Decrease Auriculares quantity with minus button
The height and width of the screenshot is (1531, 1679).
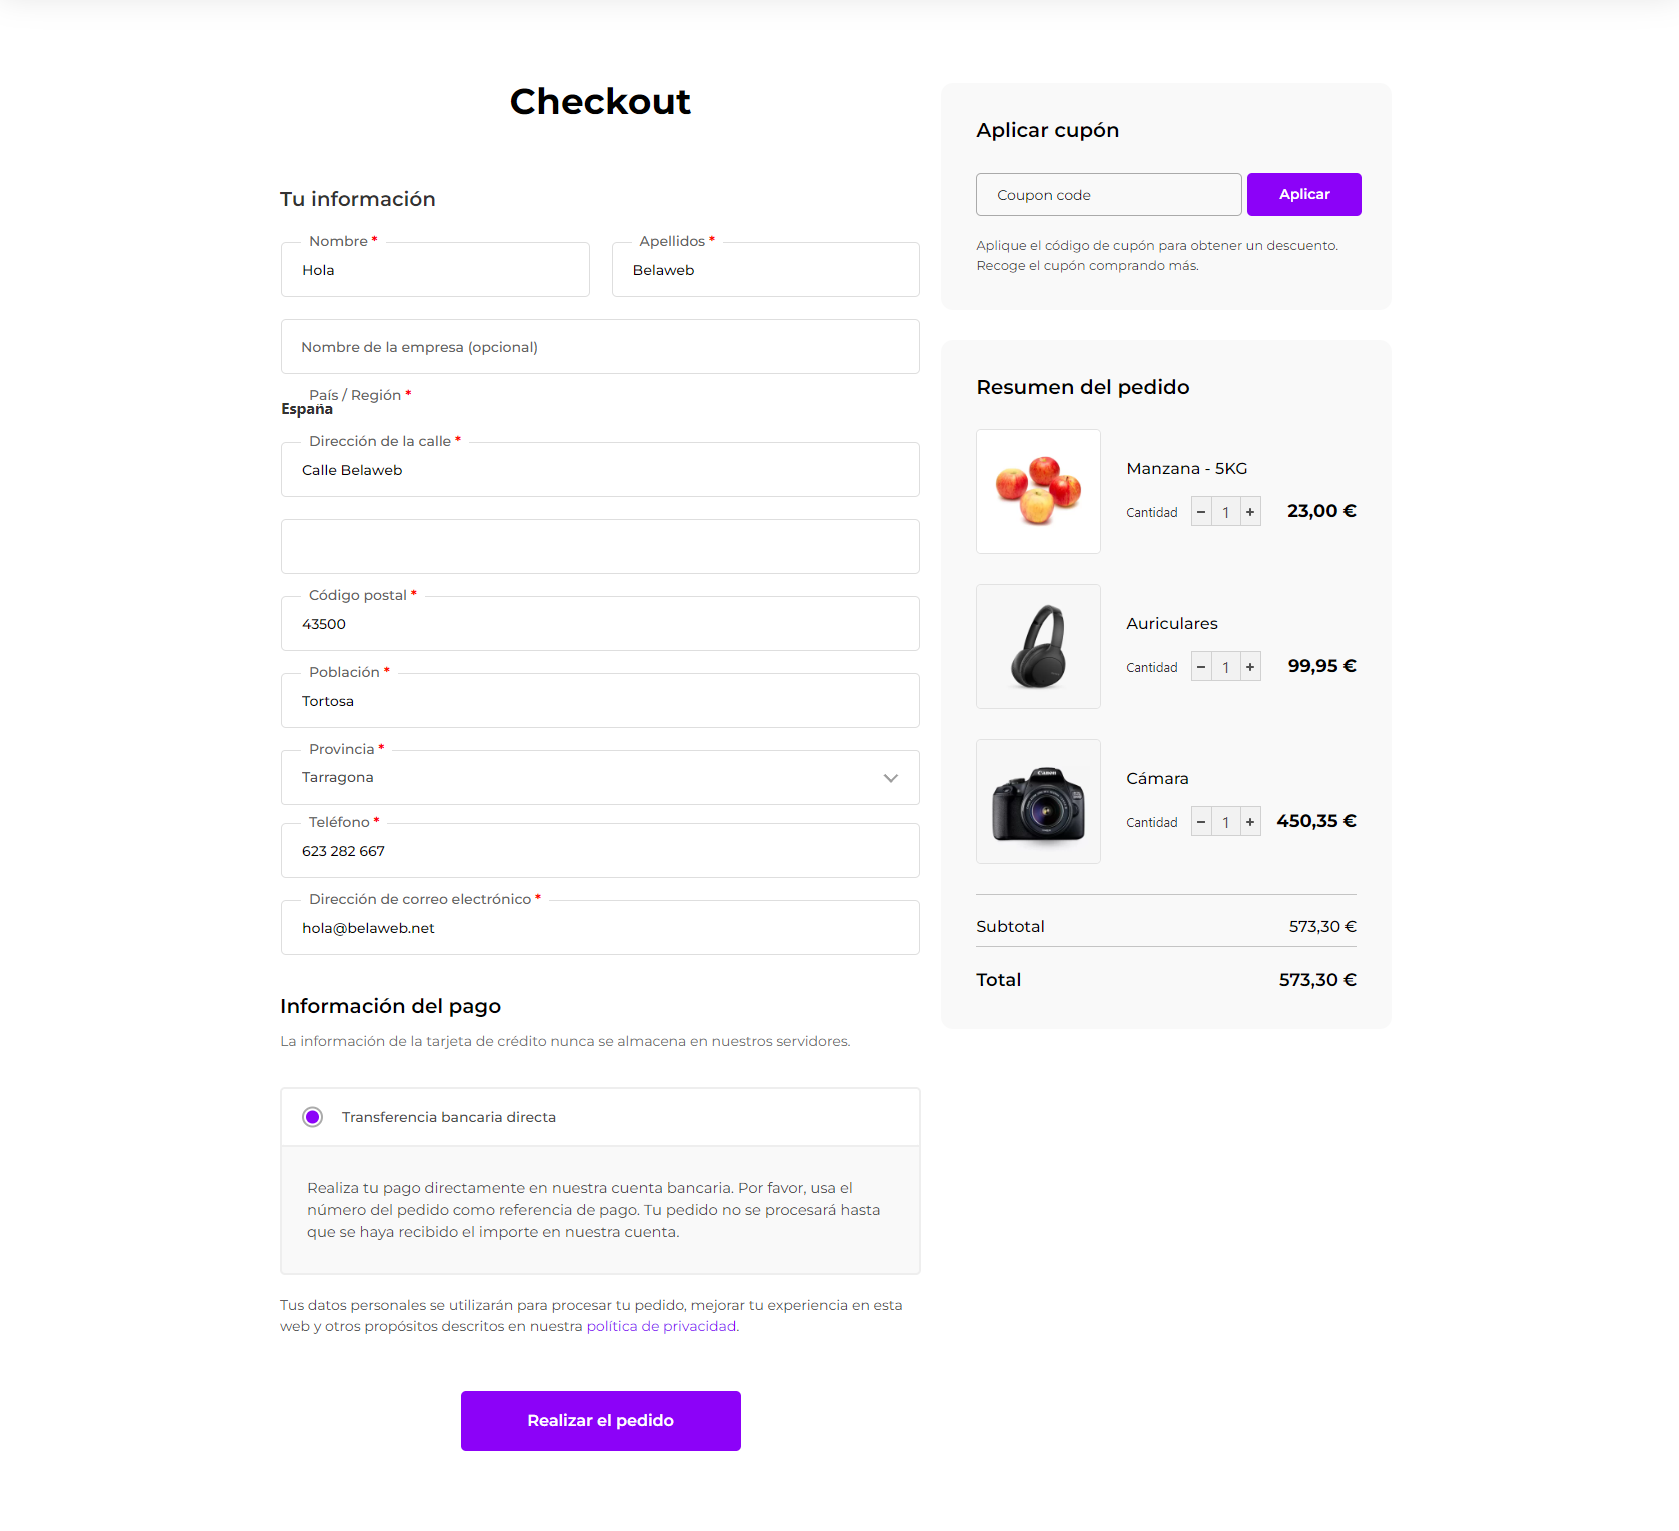pyautogui.click(x=1201, y=667)
